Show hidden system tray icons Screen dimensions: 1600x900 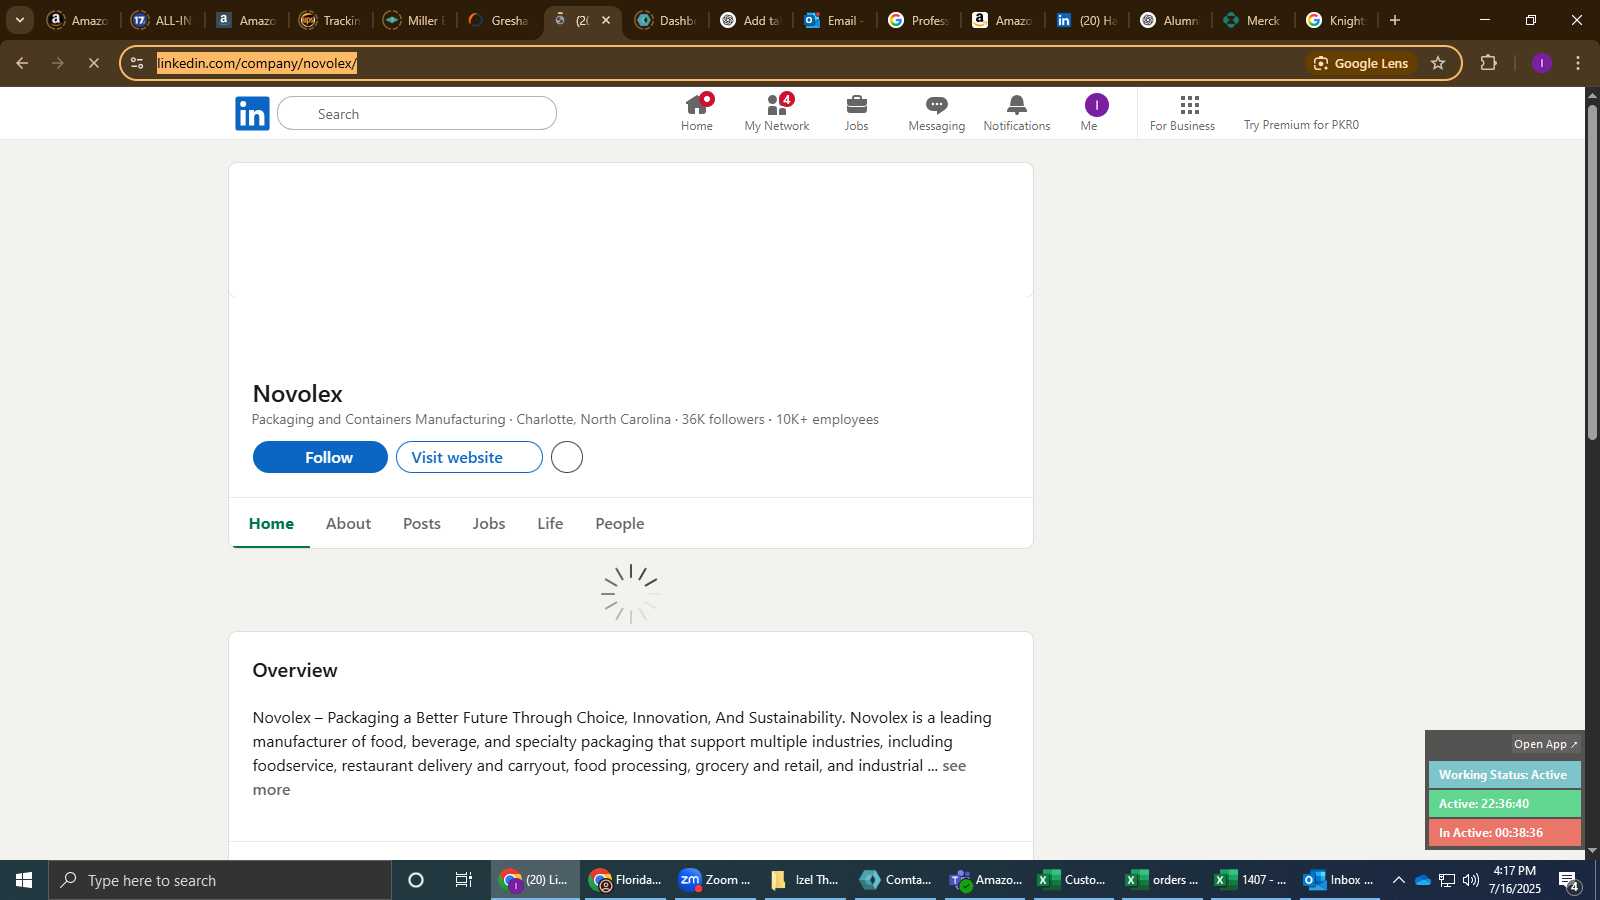(1398, 880)
